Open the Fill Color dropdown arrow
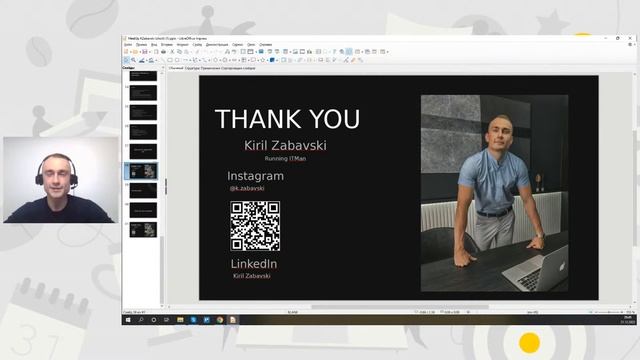The image size is (640, 360). (156, 60)
